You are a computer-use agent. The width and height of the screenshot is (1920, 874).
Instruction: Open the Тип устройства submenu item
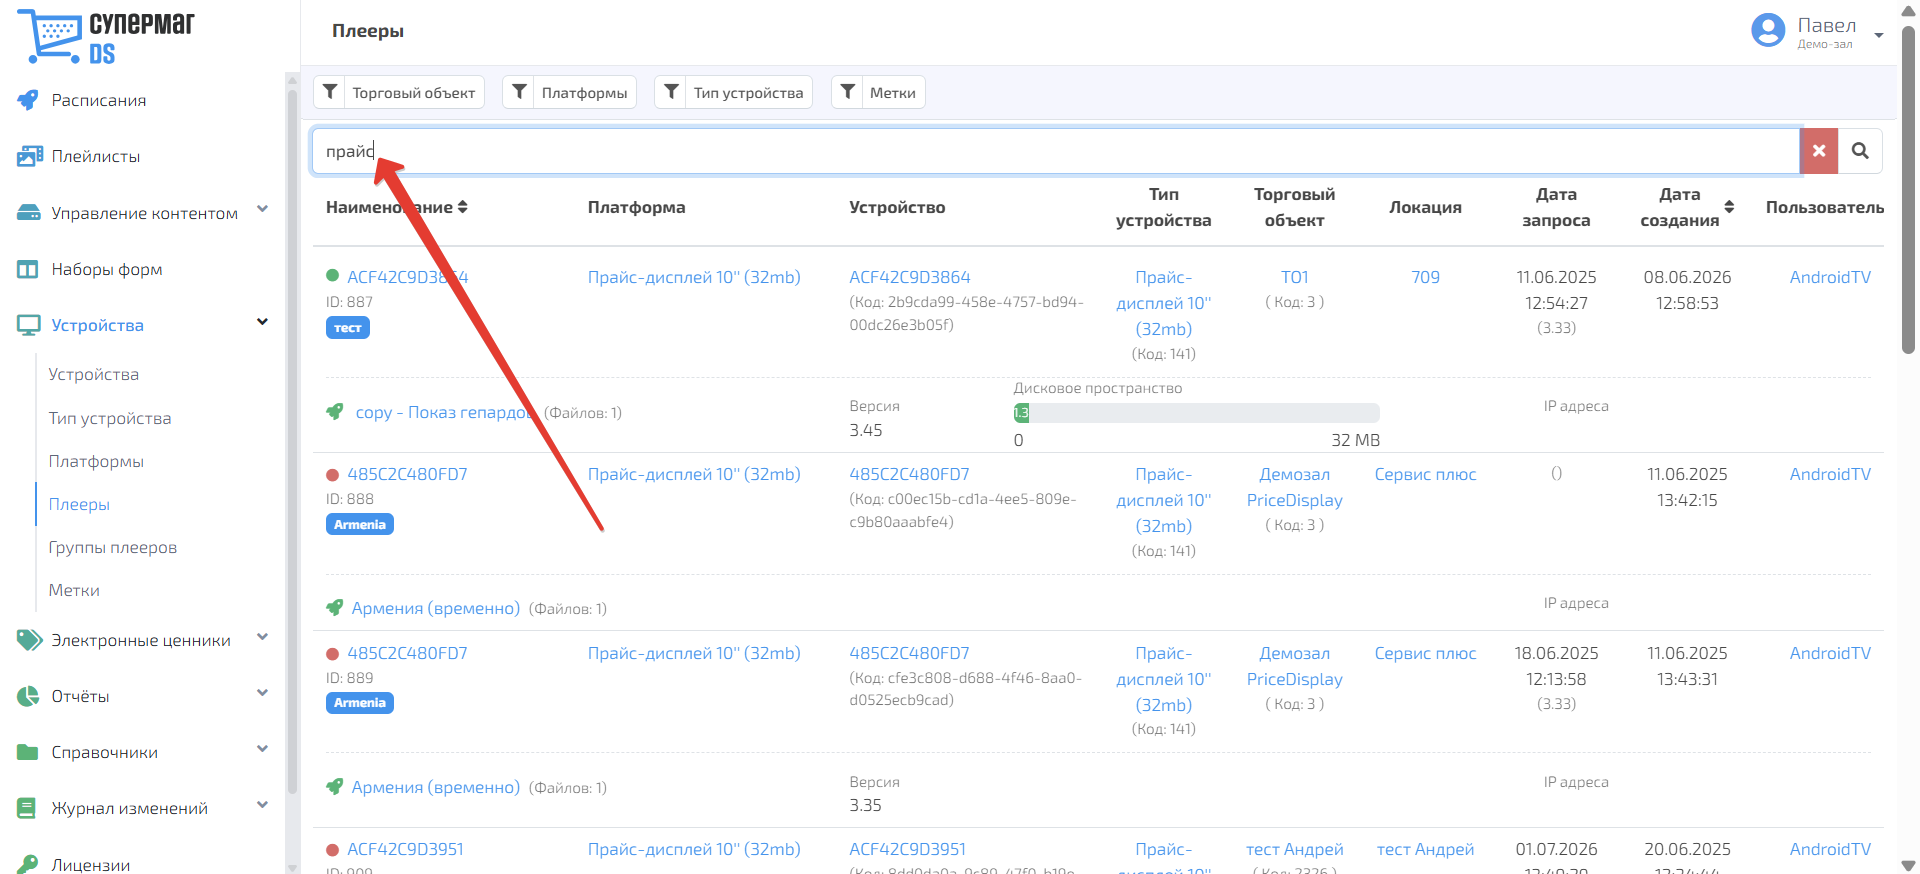[x=110, y=418]
